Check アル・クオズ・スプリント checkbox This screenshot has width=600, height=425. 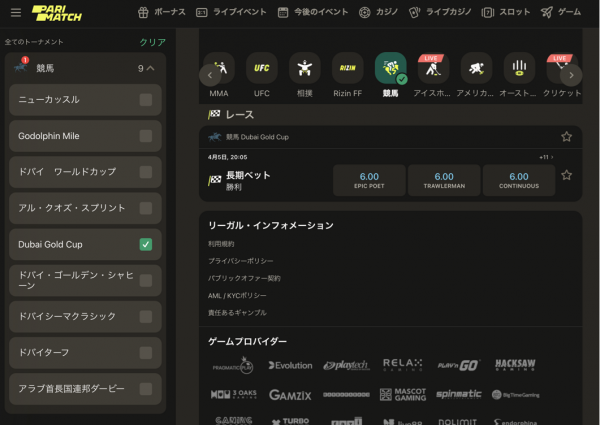click(x=146, y=208)
